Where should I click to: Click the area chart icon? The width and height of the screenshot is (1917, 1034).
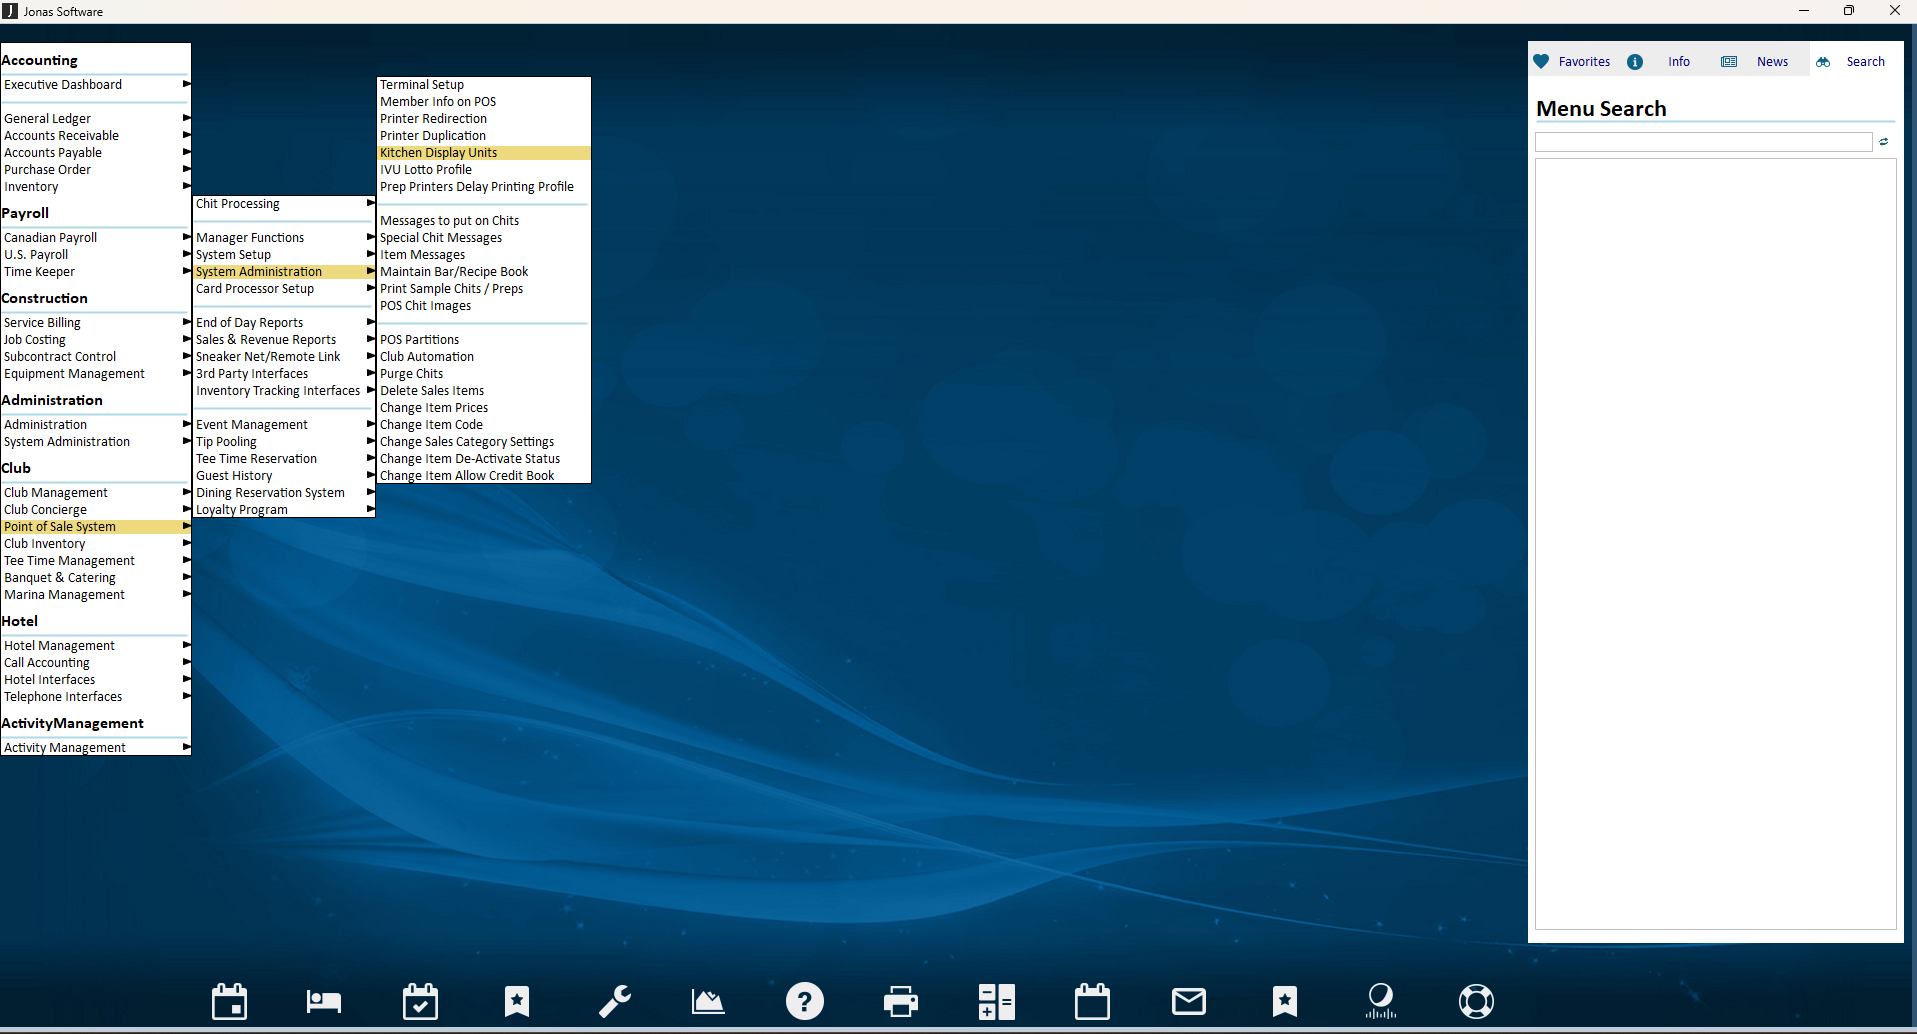point(708,1001)
